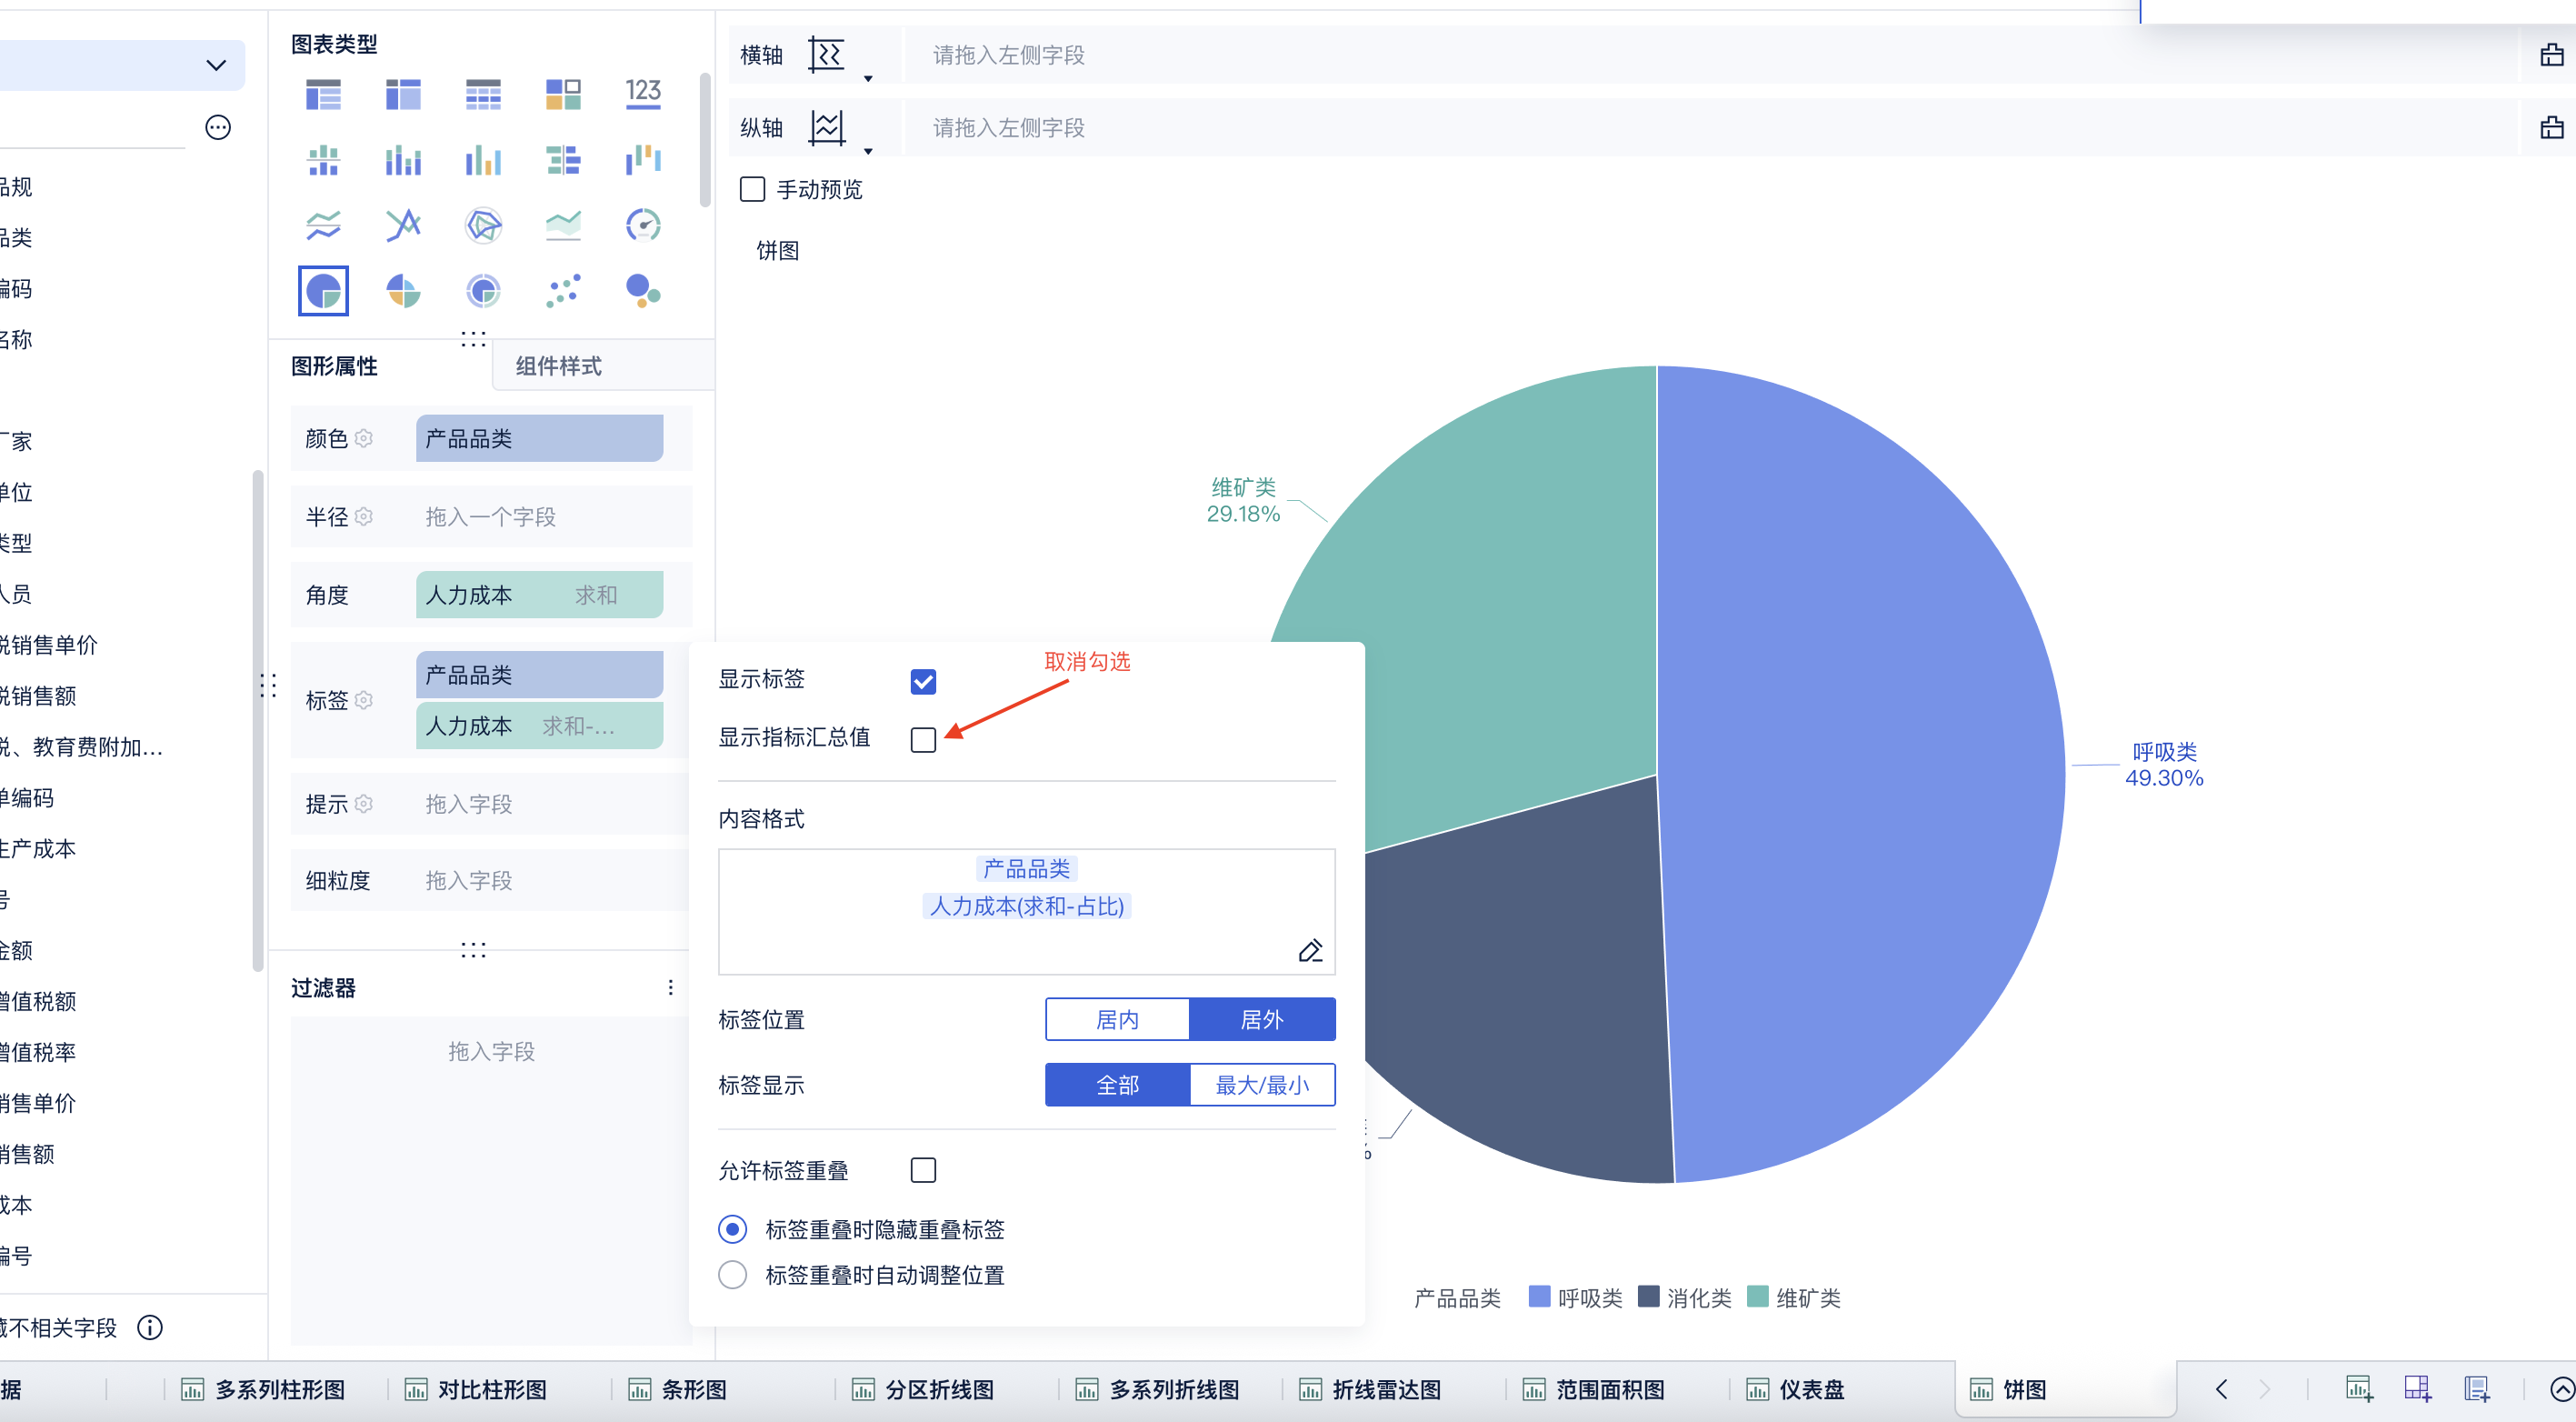Expand the vertical axis type dropdown arrow
This screenshot has height=1422, width=2576.
[x=868, y=151]
